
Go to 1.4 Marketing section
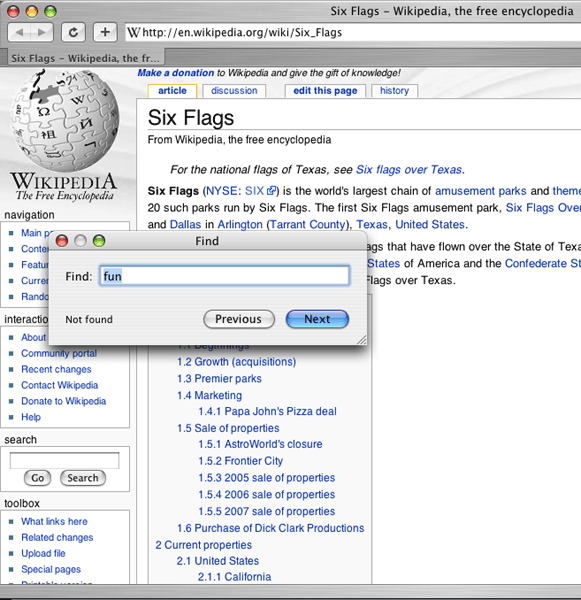click(x=209, y=395)
